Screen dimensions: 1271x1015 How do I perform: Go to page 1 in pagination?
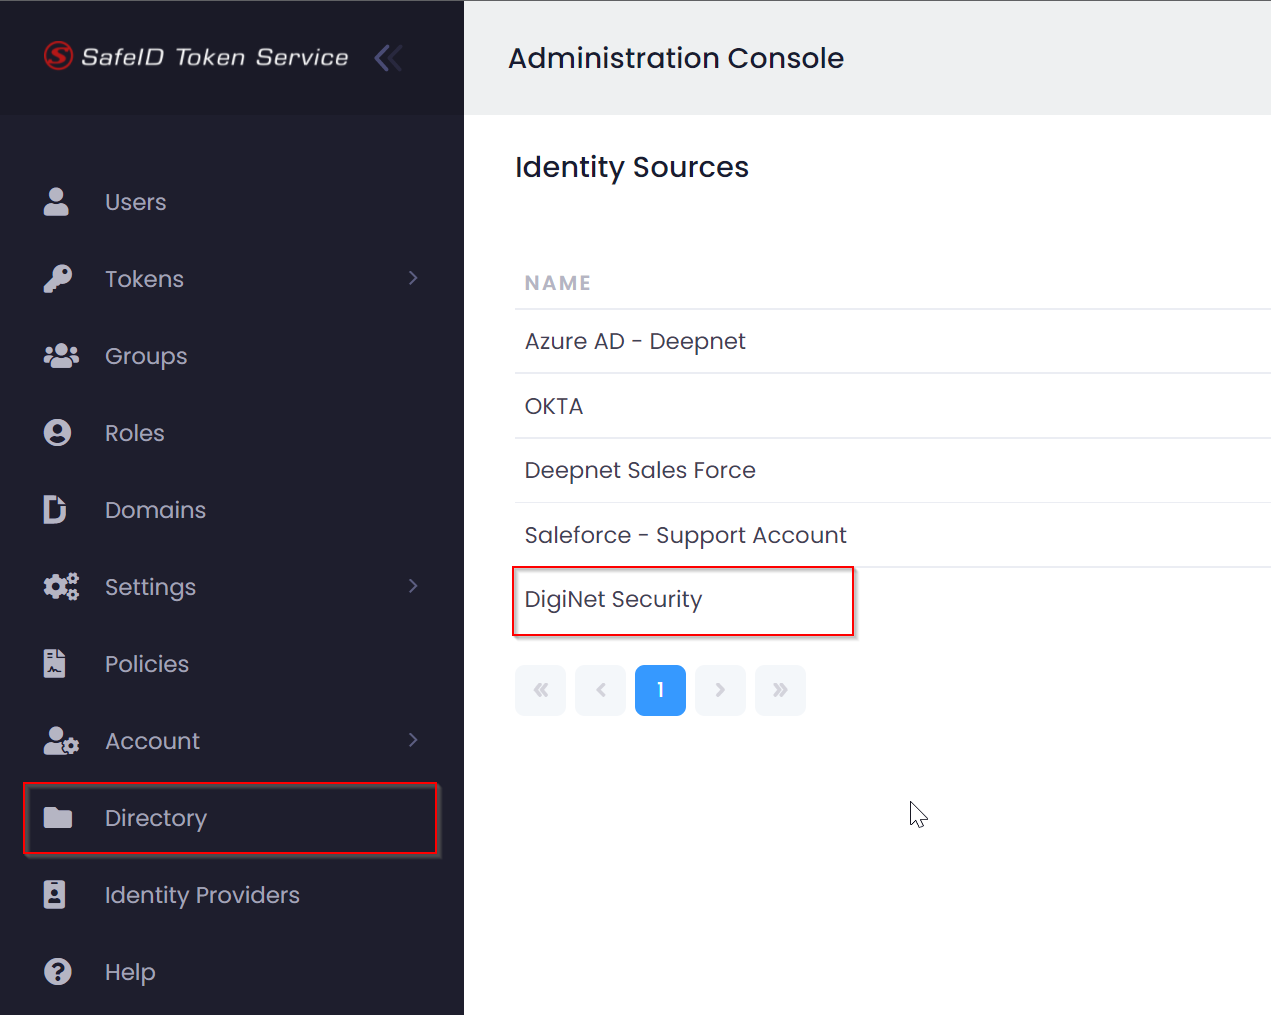point(660,690)
